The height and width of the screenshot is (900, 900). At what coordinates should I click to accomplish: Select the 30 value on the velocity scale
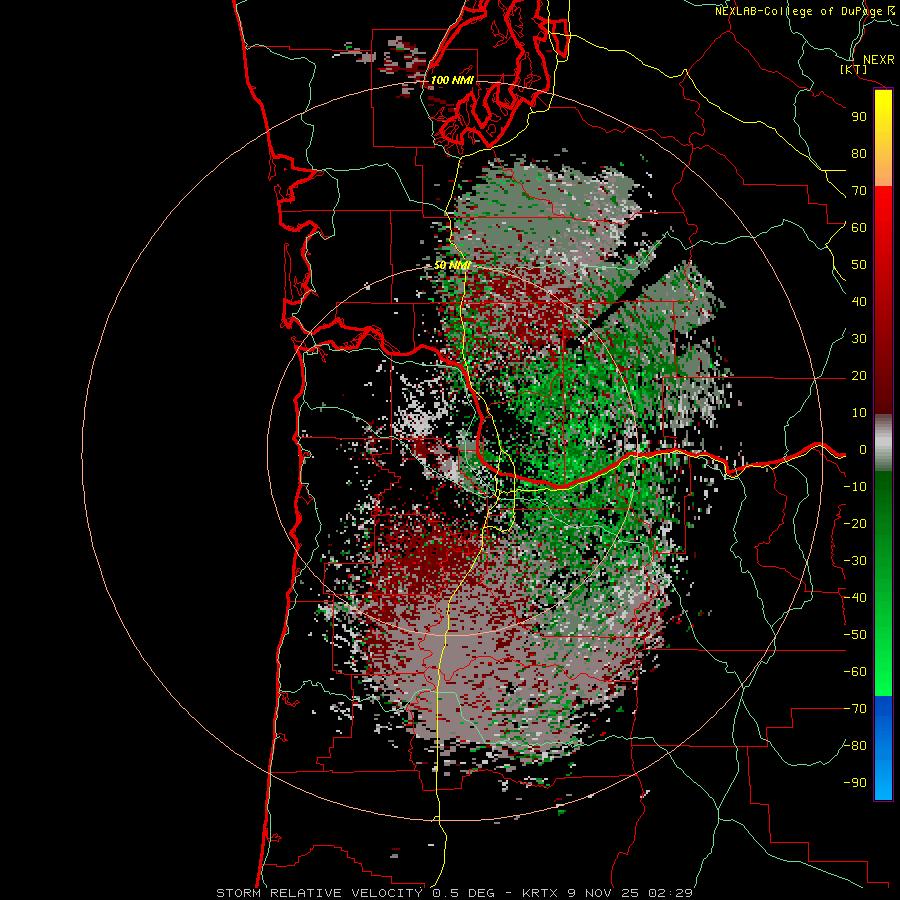click(859, 339)
